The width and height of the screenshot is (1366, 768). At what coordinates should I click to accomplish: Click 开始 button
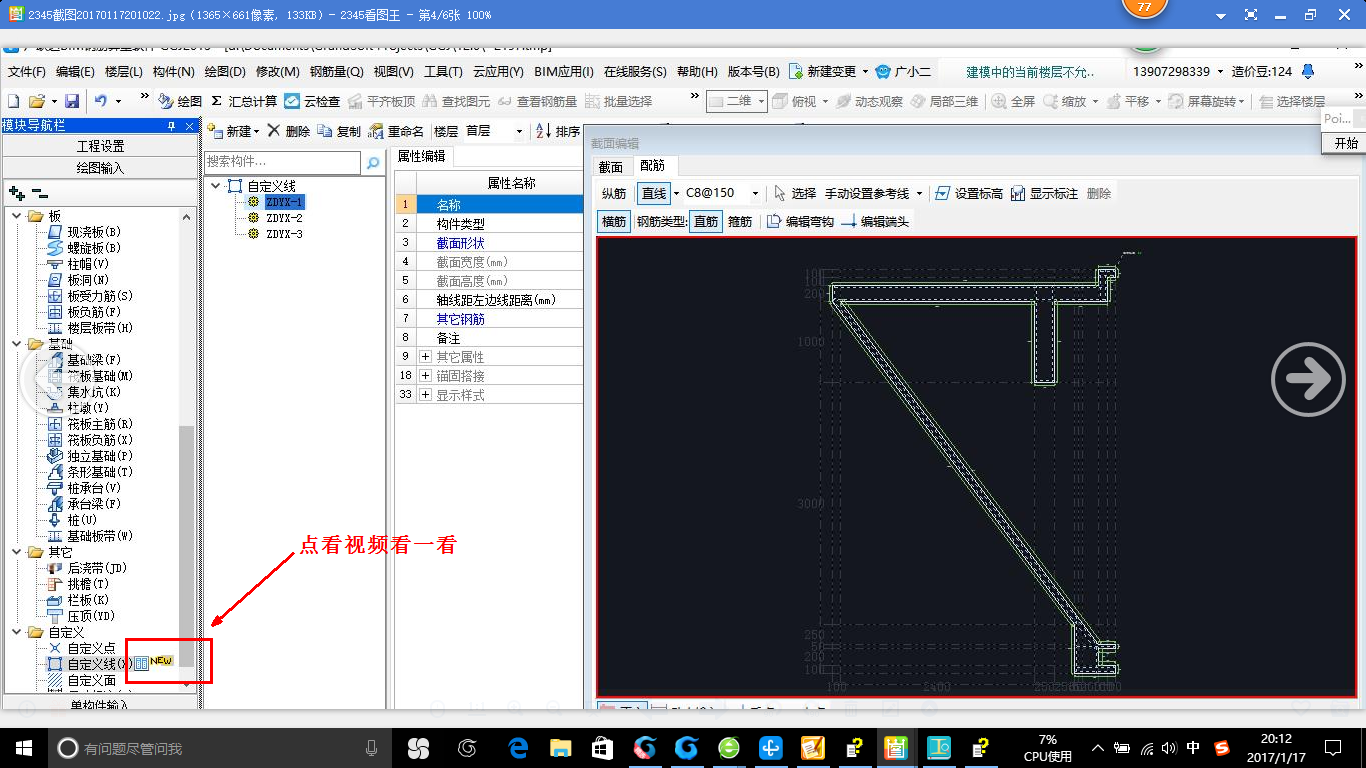point(1345,143)
